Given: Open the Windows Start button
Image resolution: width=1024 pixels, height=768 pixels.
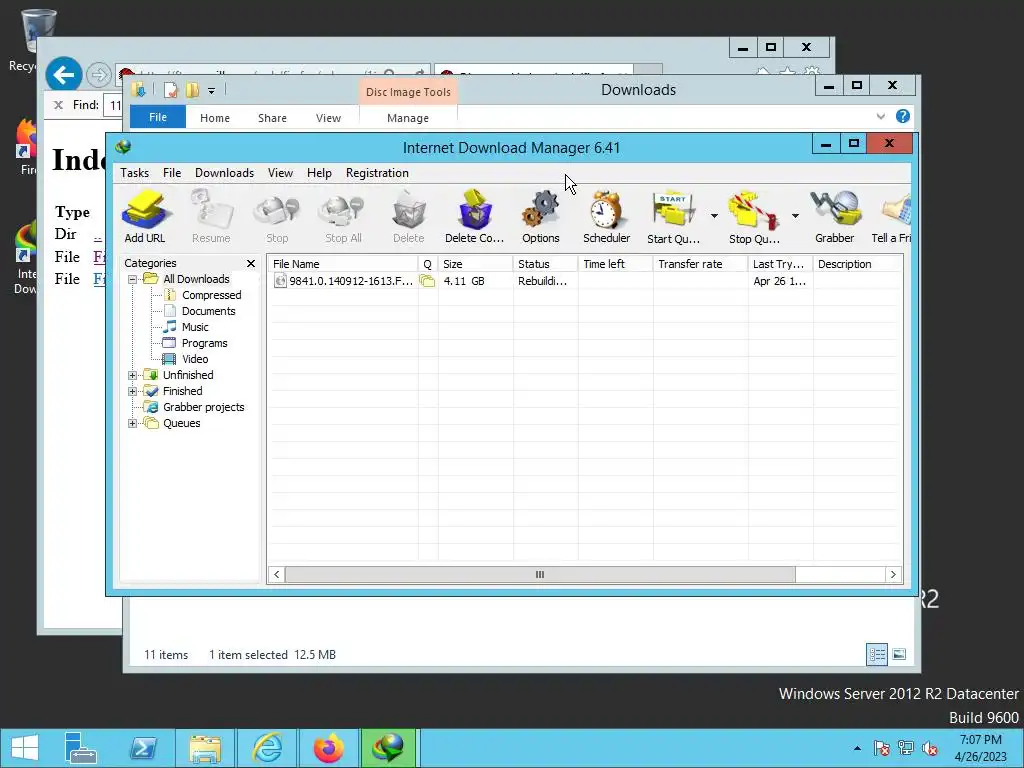Looking at the screenshot, I should point(25,748).
